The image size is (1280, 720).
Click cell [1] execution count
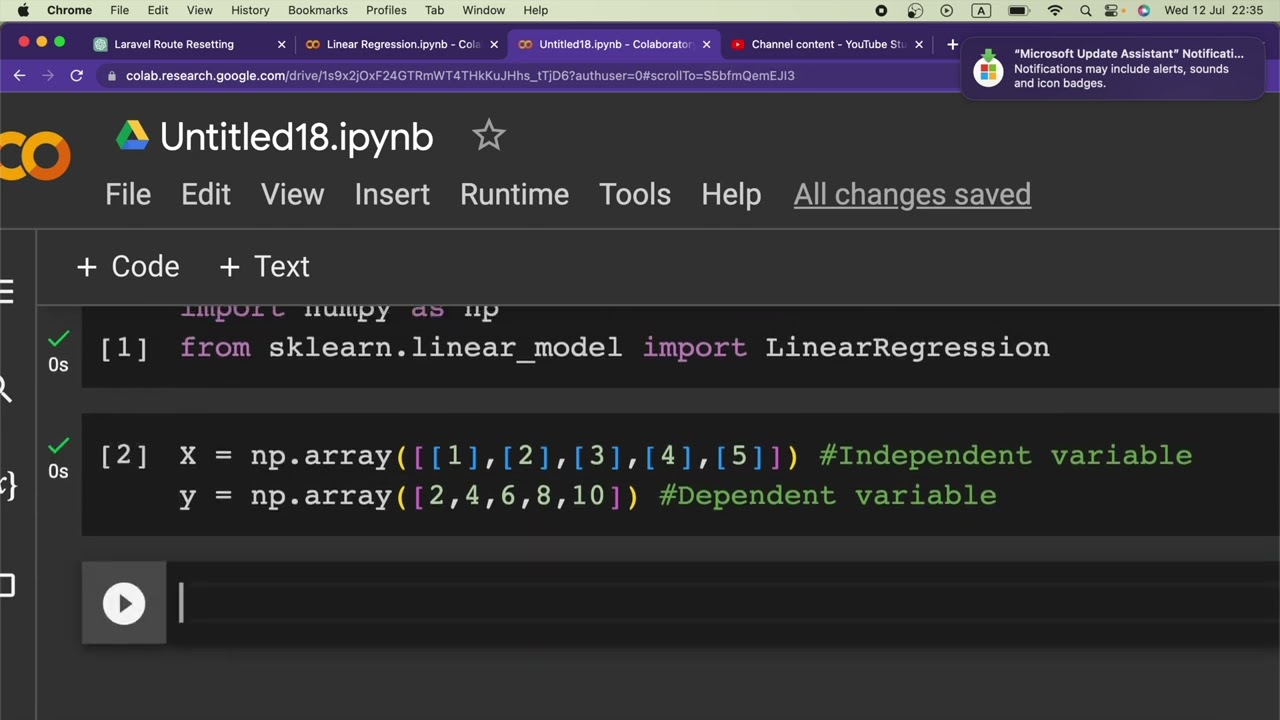pos(124,348)
